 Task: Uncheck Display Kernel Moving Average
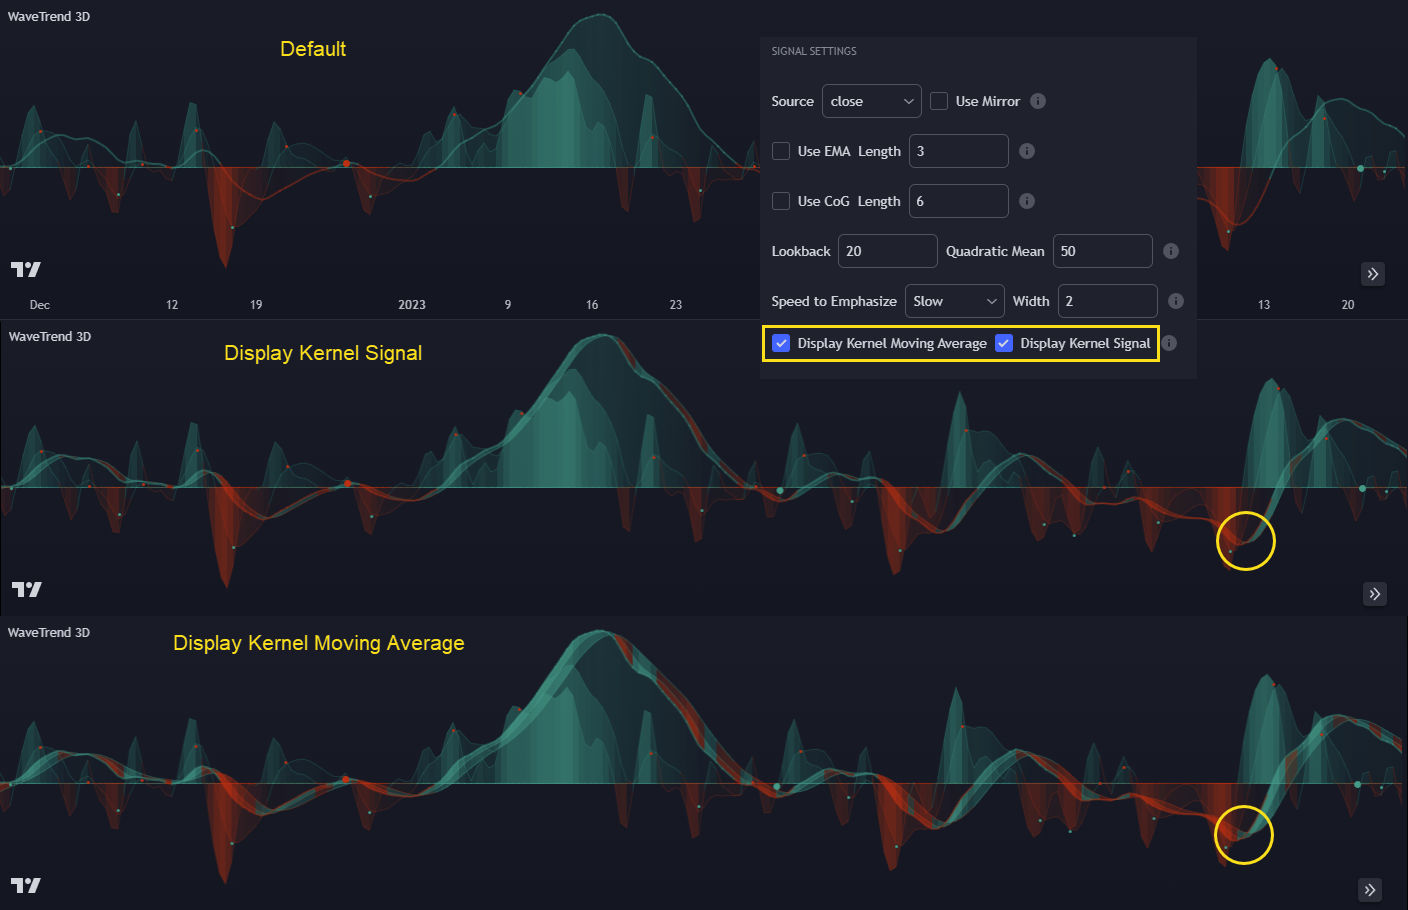(781, 343)
